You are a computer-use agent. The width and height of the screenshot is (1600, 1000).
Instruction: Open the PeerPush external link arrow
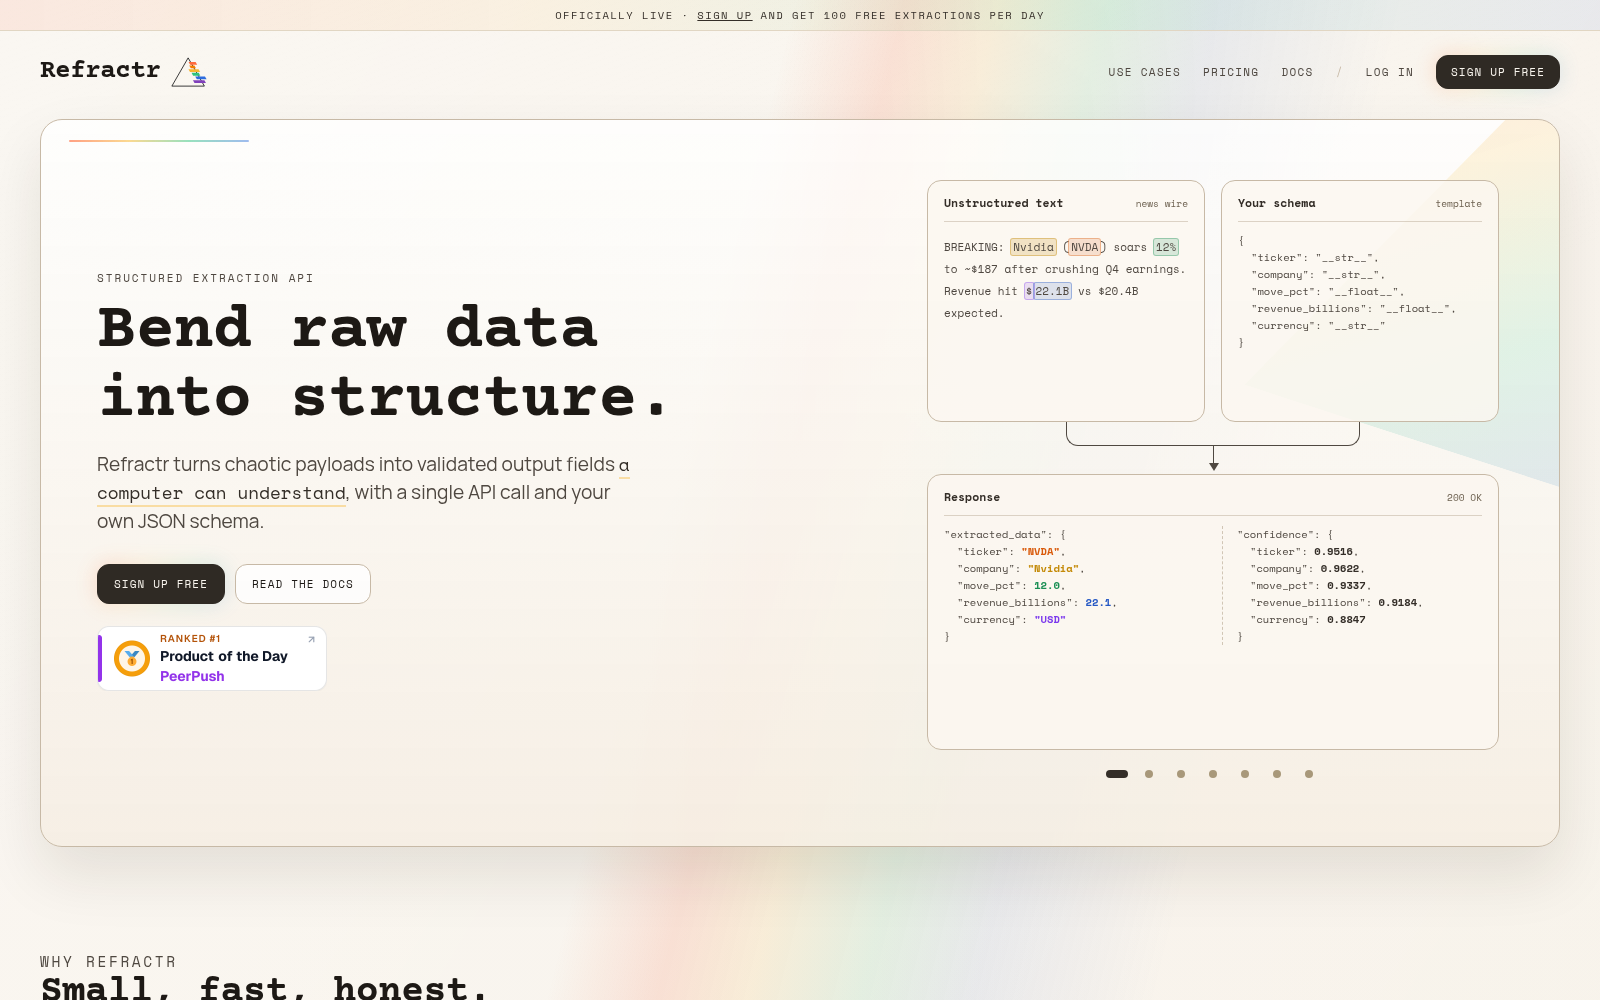coord(311,640)
